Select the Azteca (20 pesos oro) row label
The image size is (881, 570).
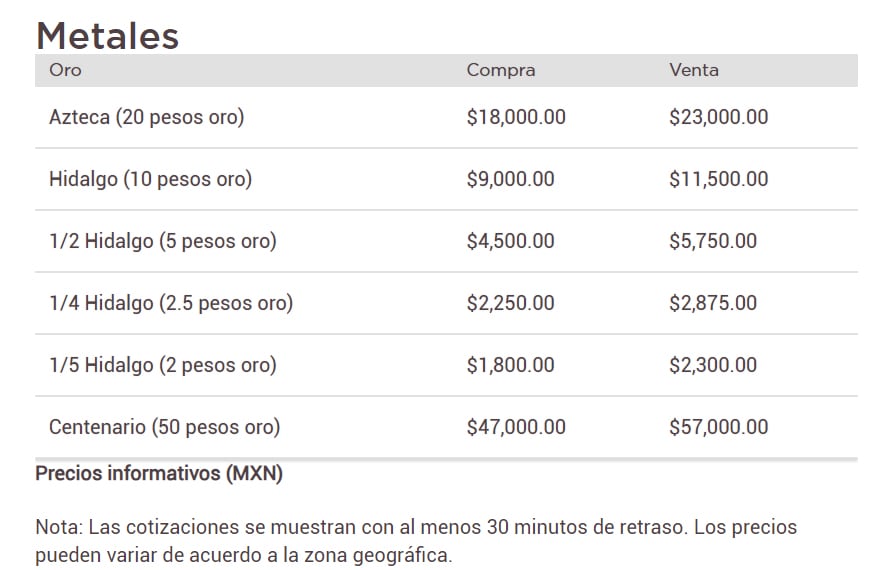click(146, 117)
